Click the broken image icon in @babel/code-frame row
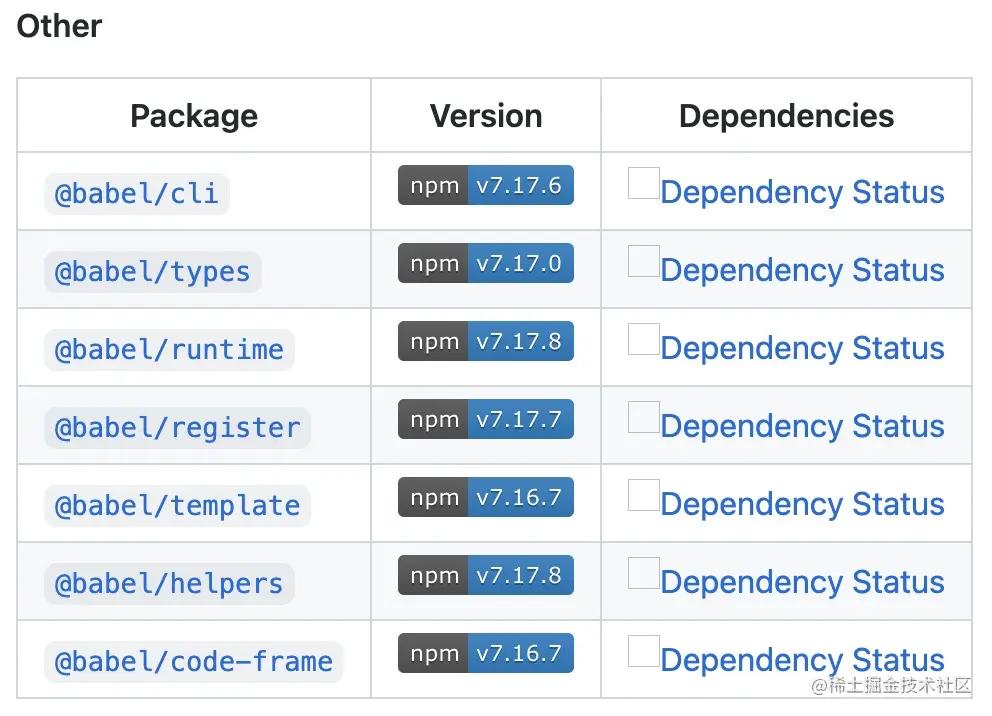 pos(643,652)
